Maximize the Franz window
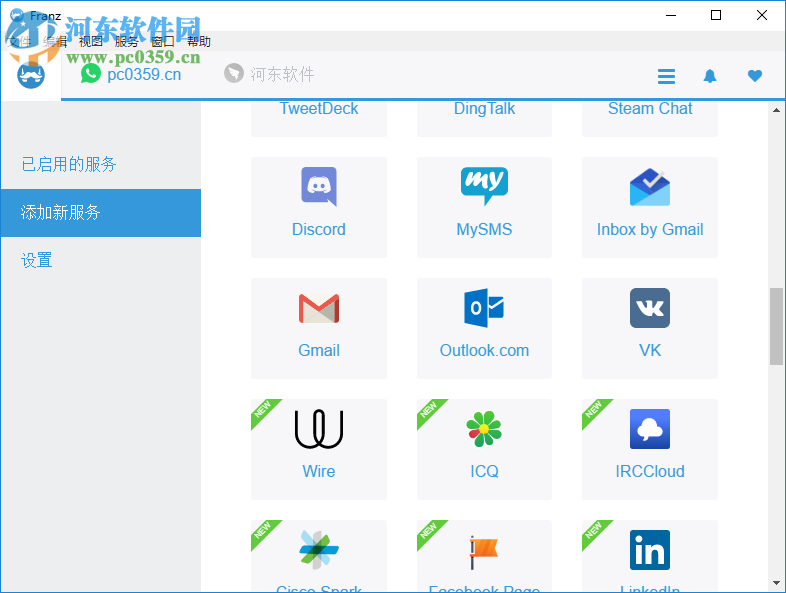Viewport: 786px width, 593px height. 716,16
